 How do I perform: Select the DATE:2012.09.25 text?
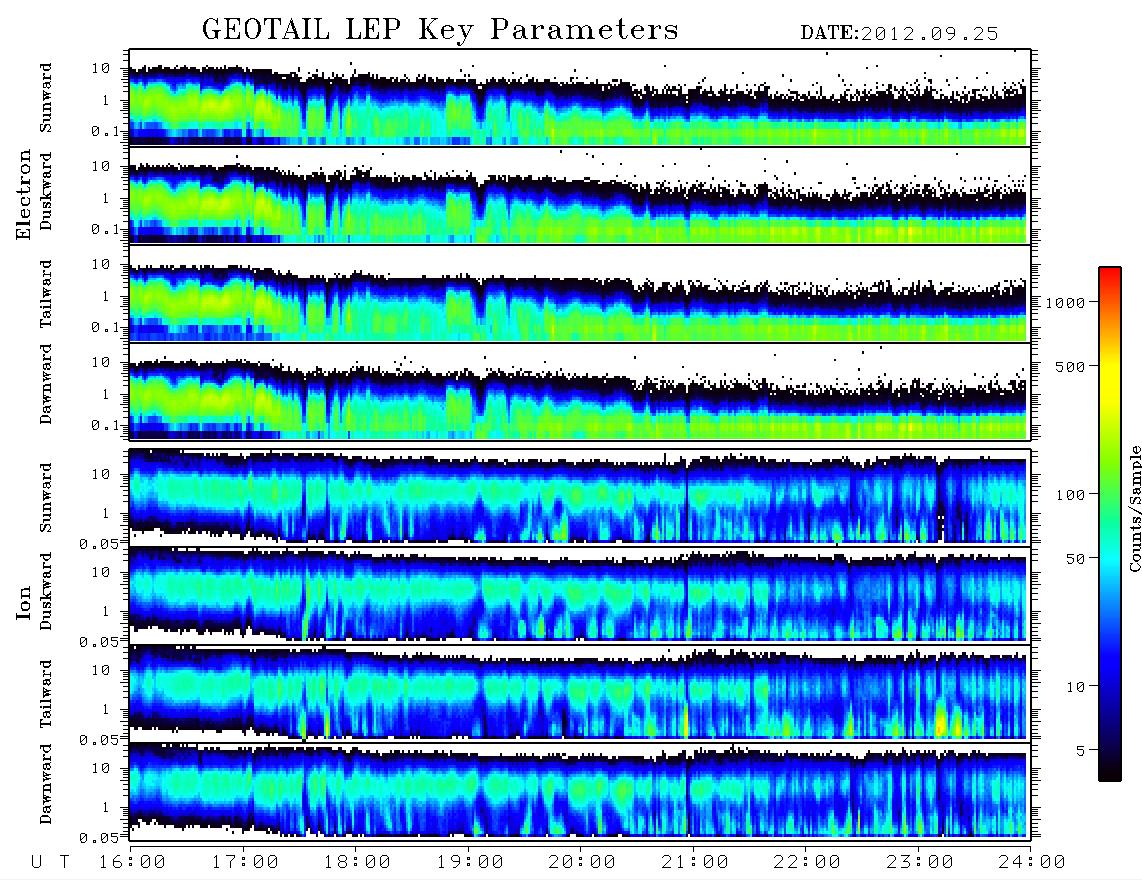click(x=899, y=34)
